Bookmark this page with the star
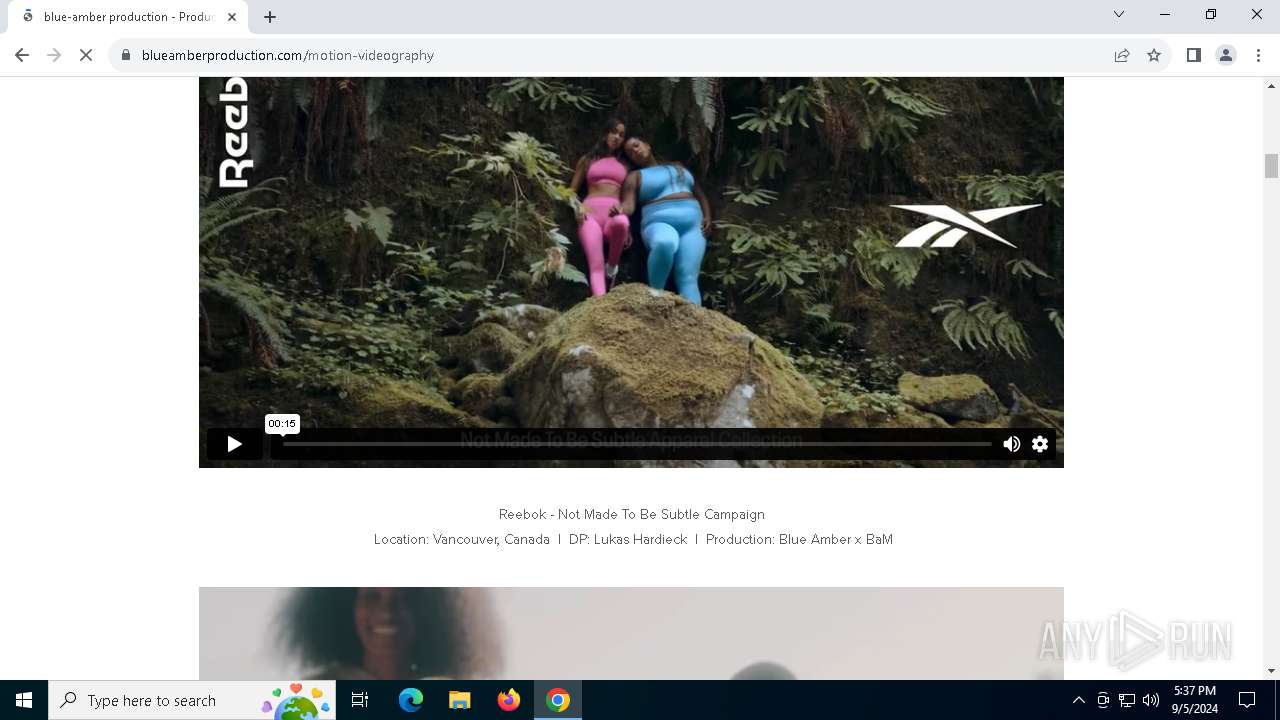1280x720 pixels. [x=1154, y=55]
